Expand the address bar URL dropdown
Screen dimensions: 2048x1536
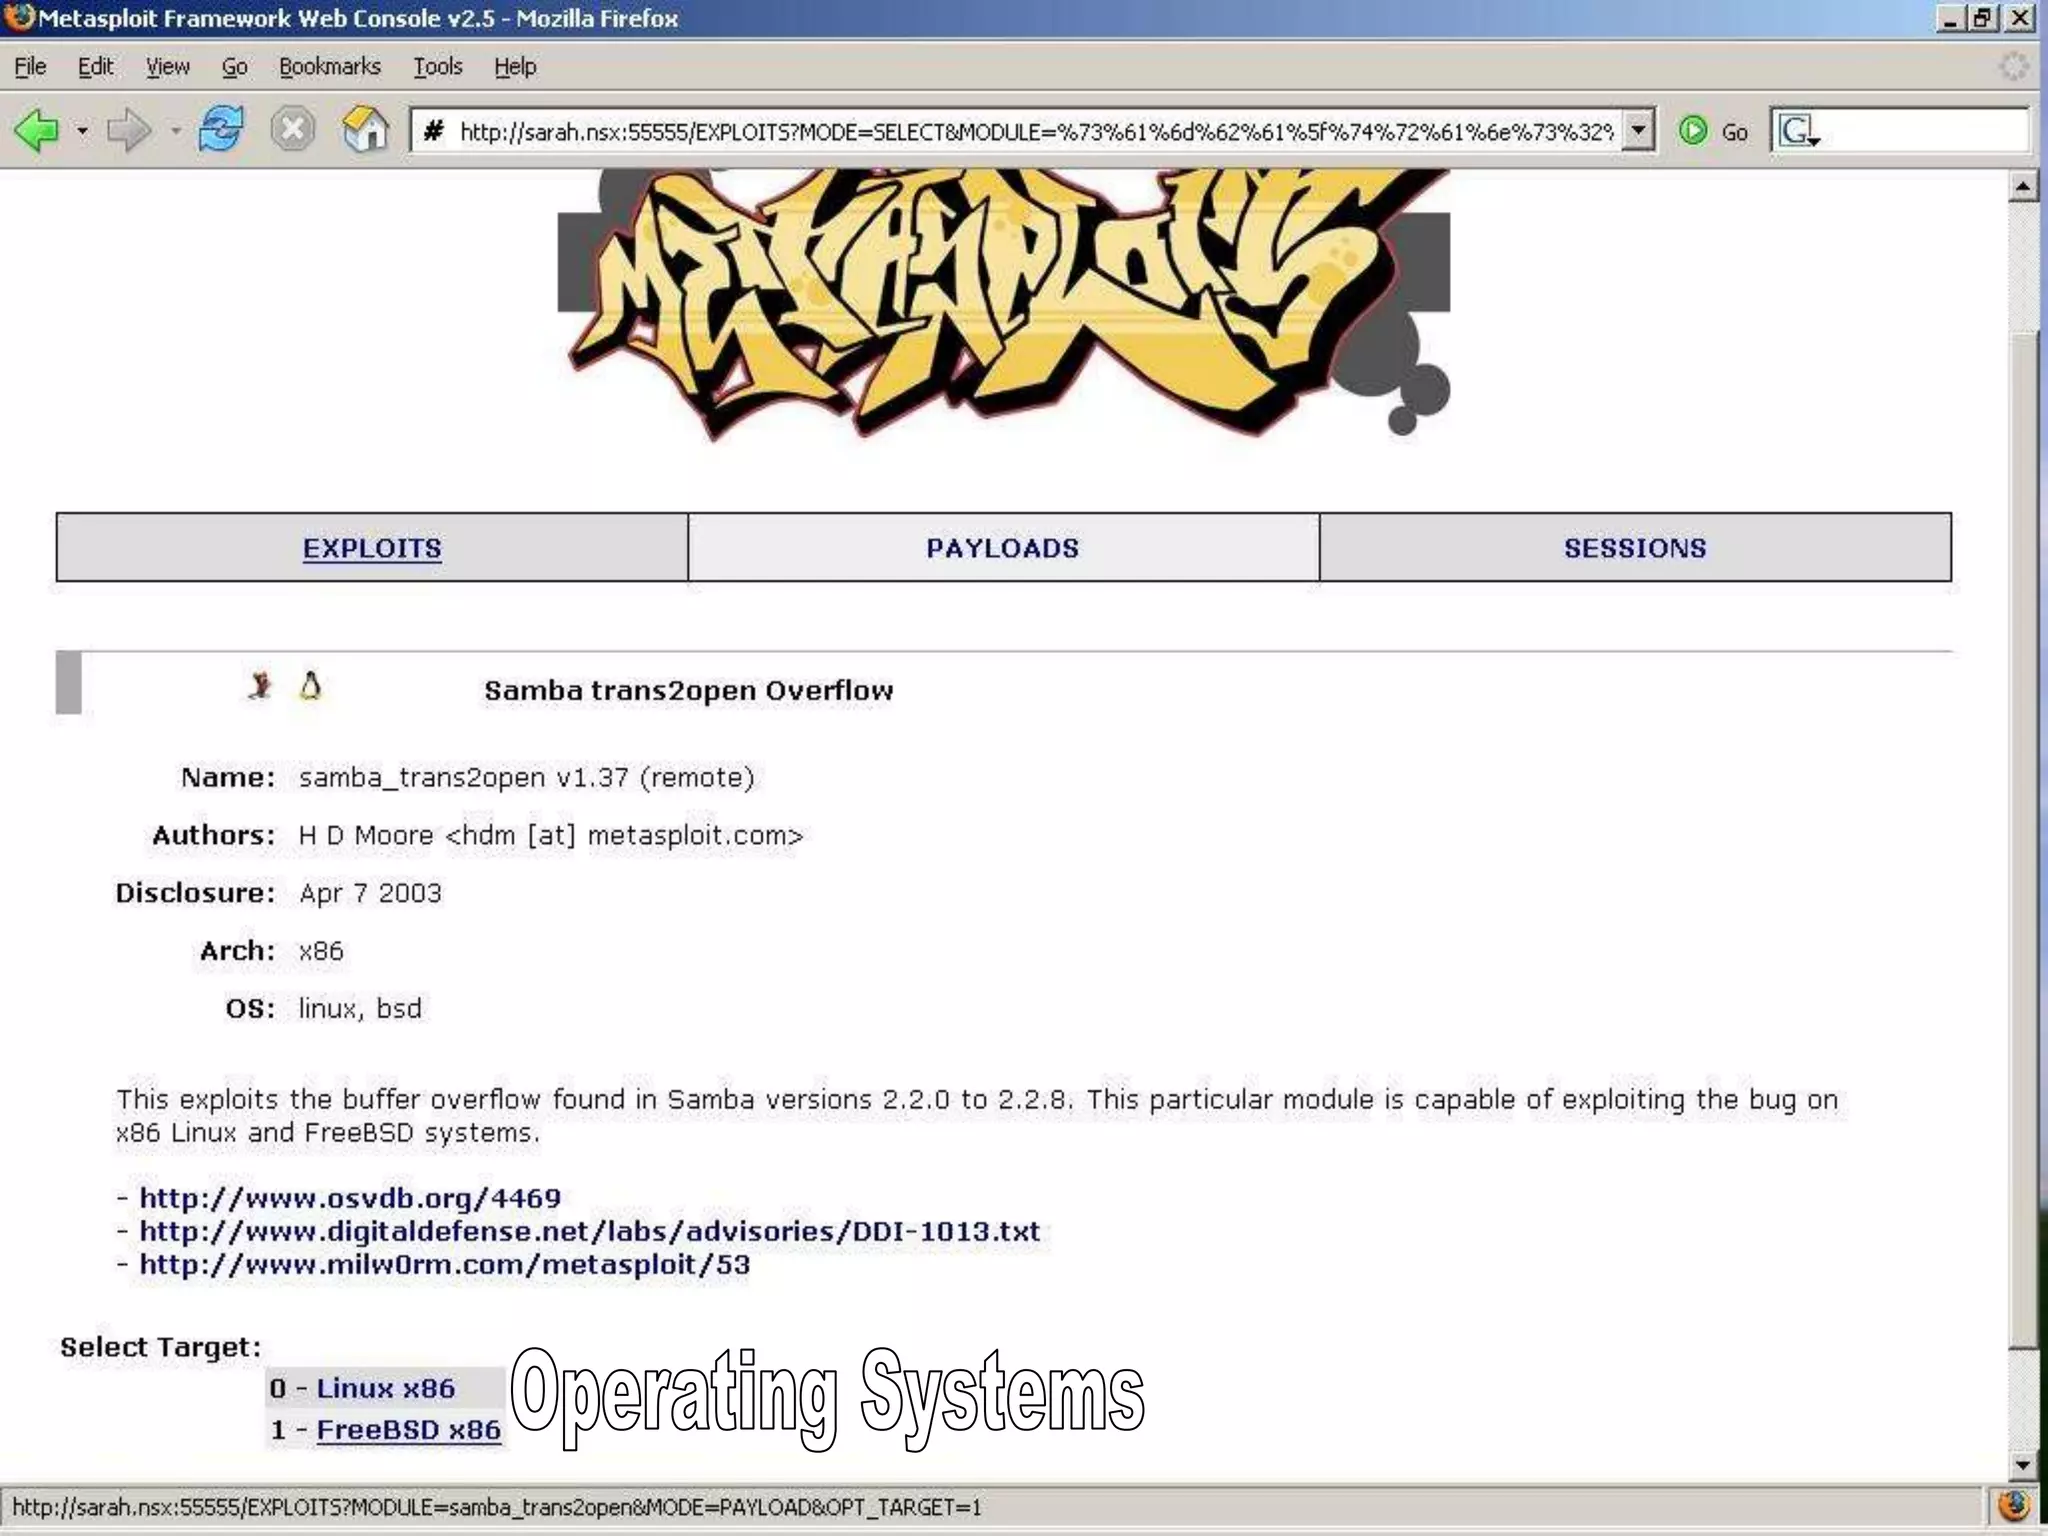[1637, 130]
